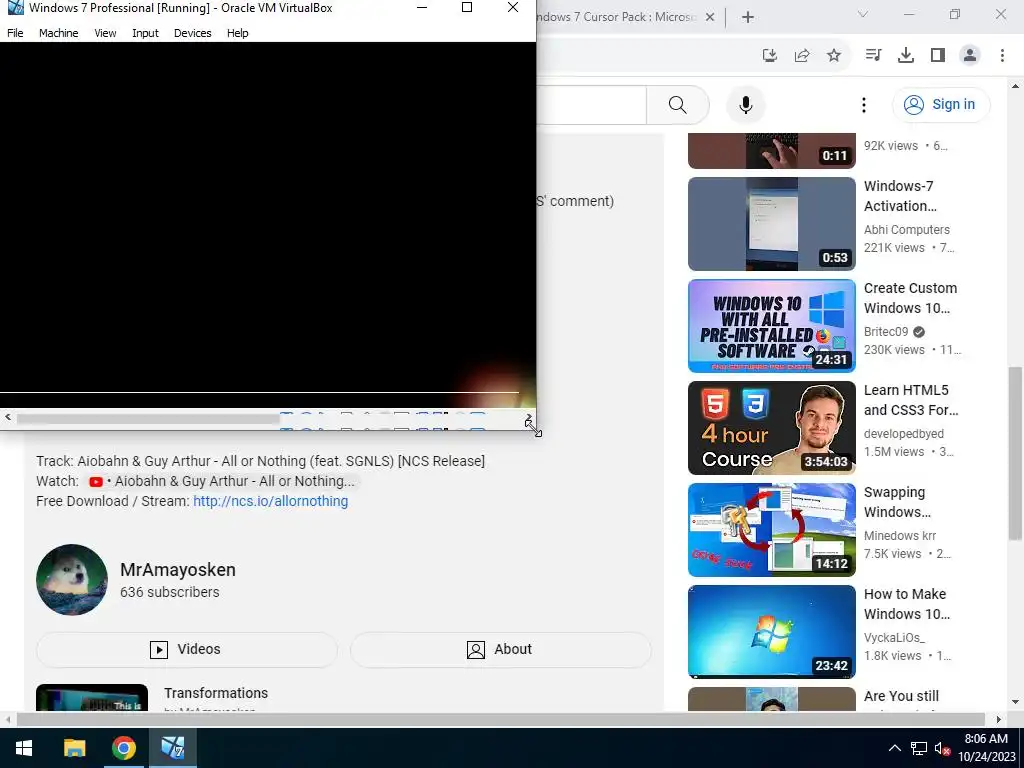Open the Windows Start menu
This screenshot has width=1024, height=768.
(24, 748)
